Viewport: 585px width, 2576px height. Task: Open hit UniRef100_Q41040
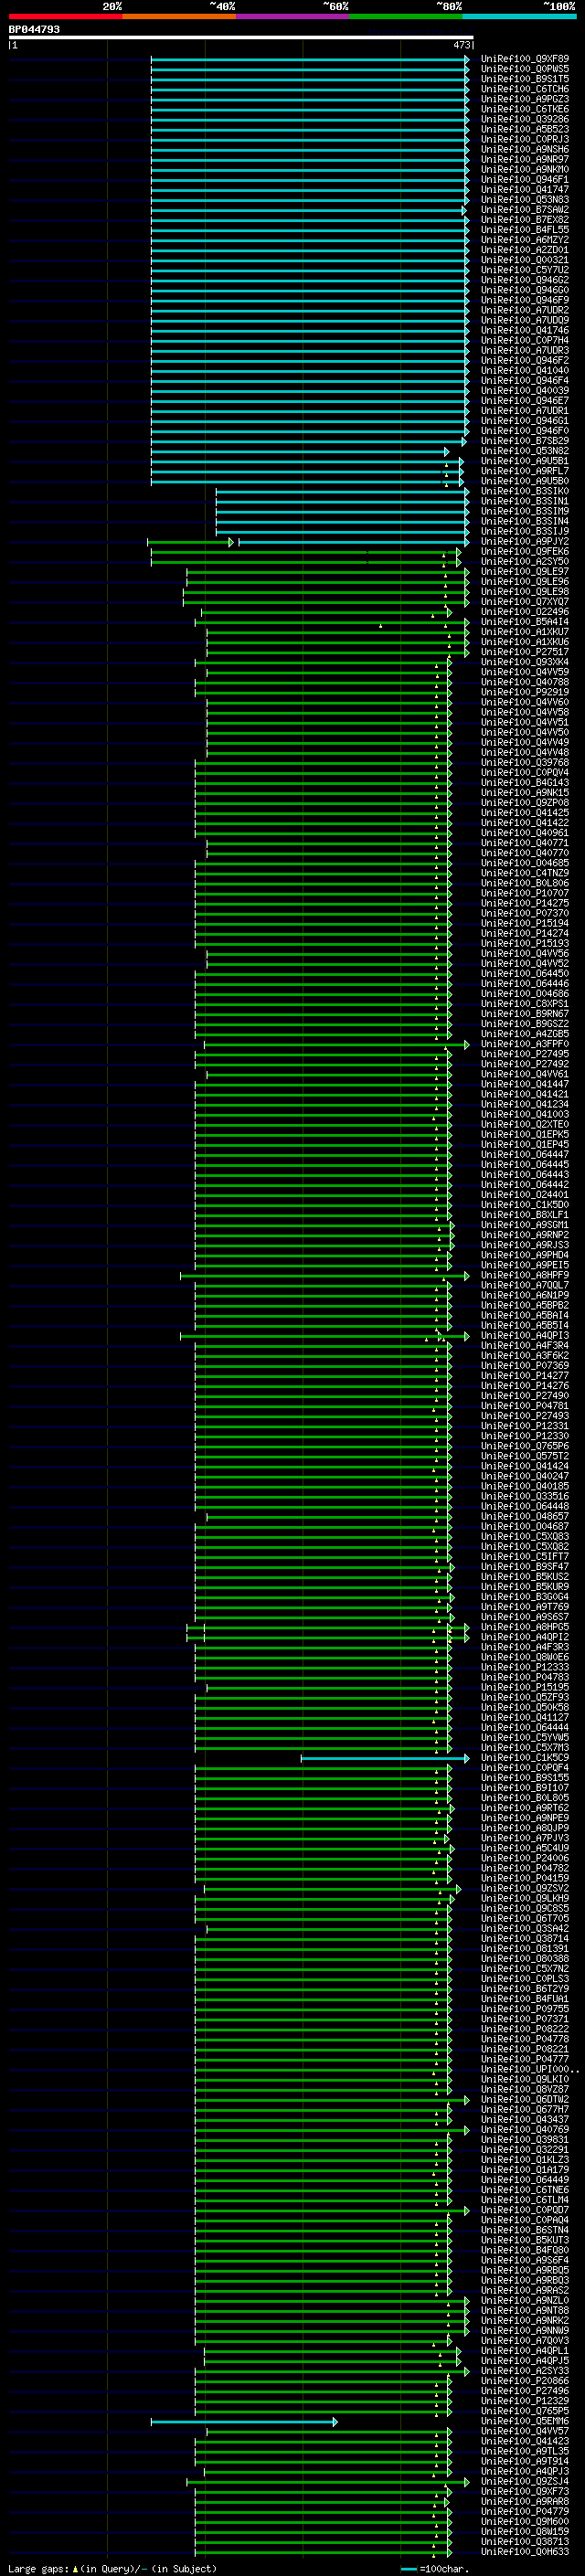[525, 370]
